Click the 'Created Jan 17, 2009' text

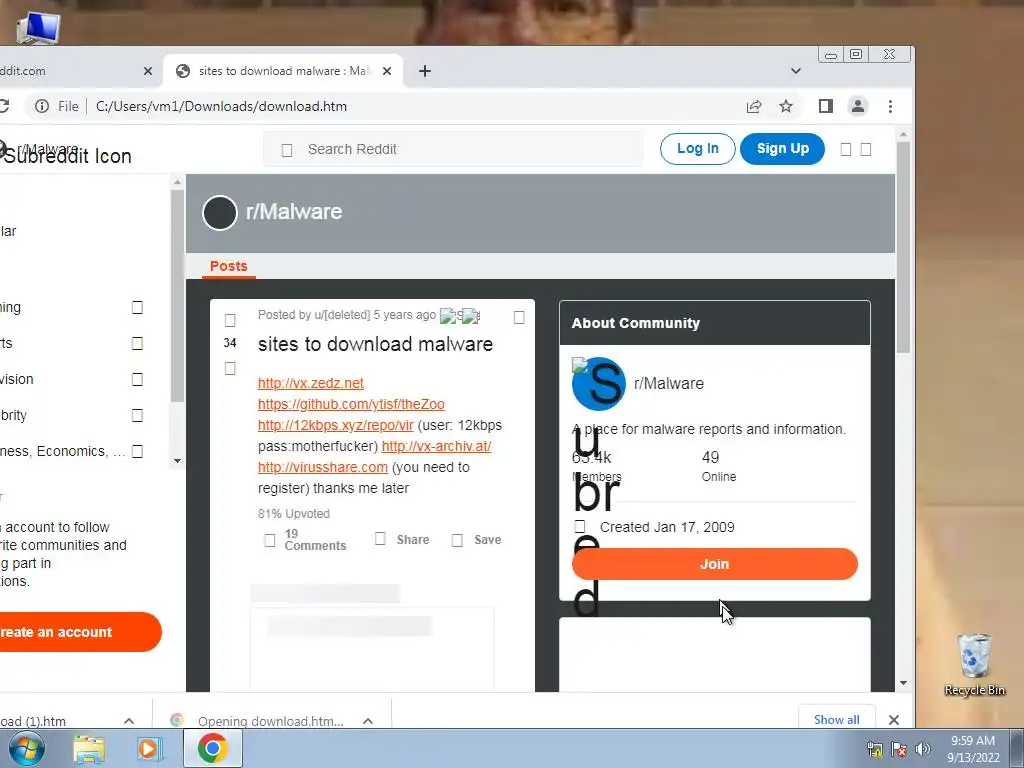667,527
